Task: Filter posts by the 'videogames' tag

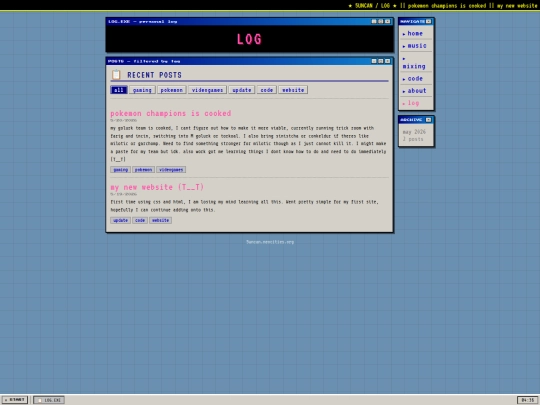Action: tap(207, 90)
